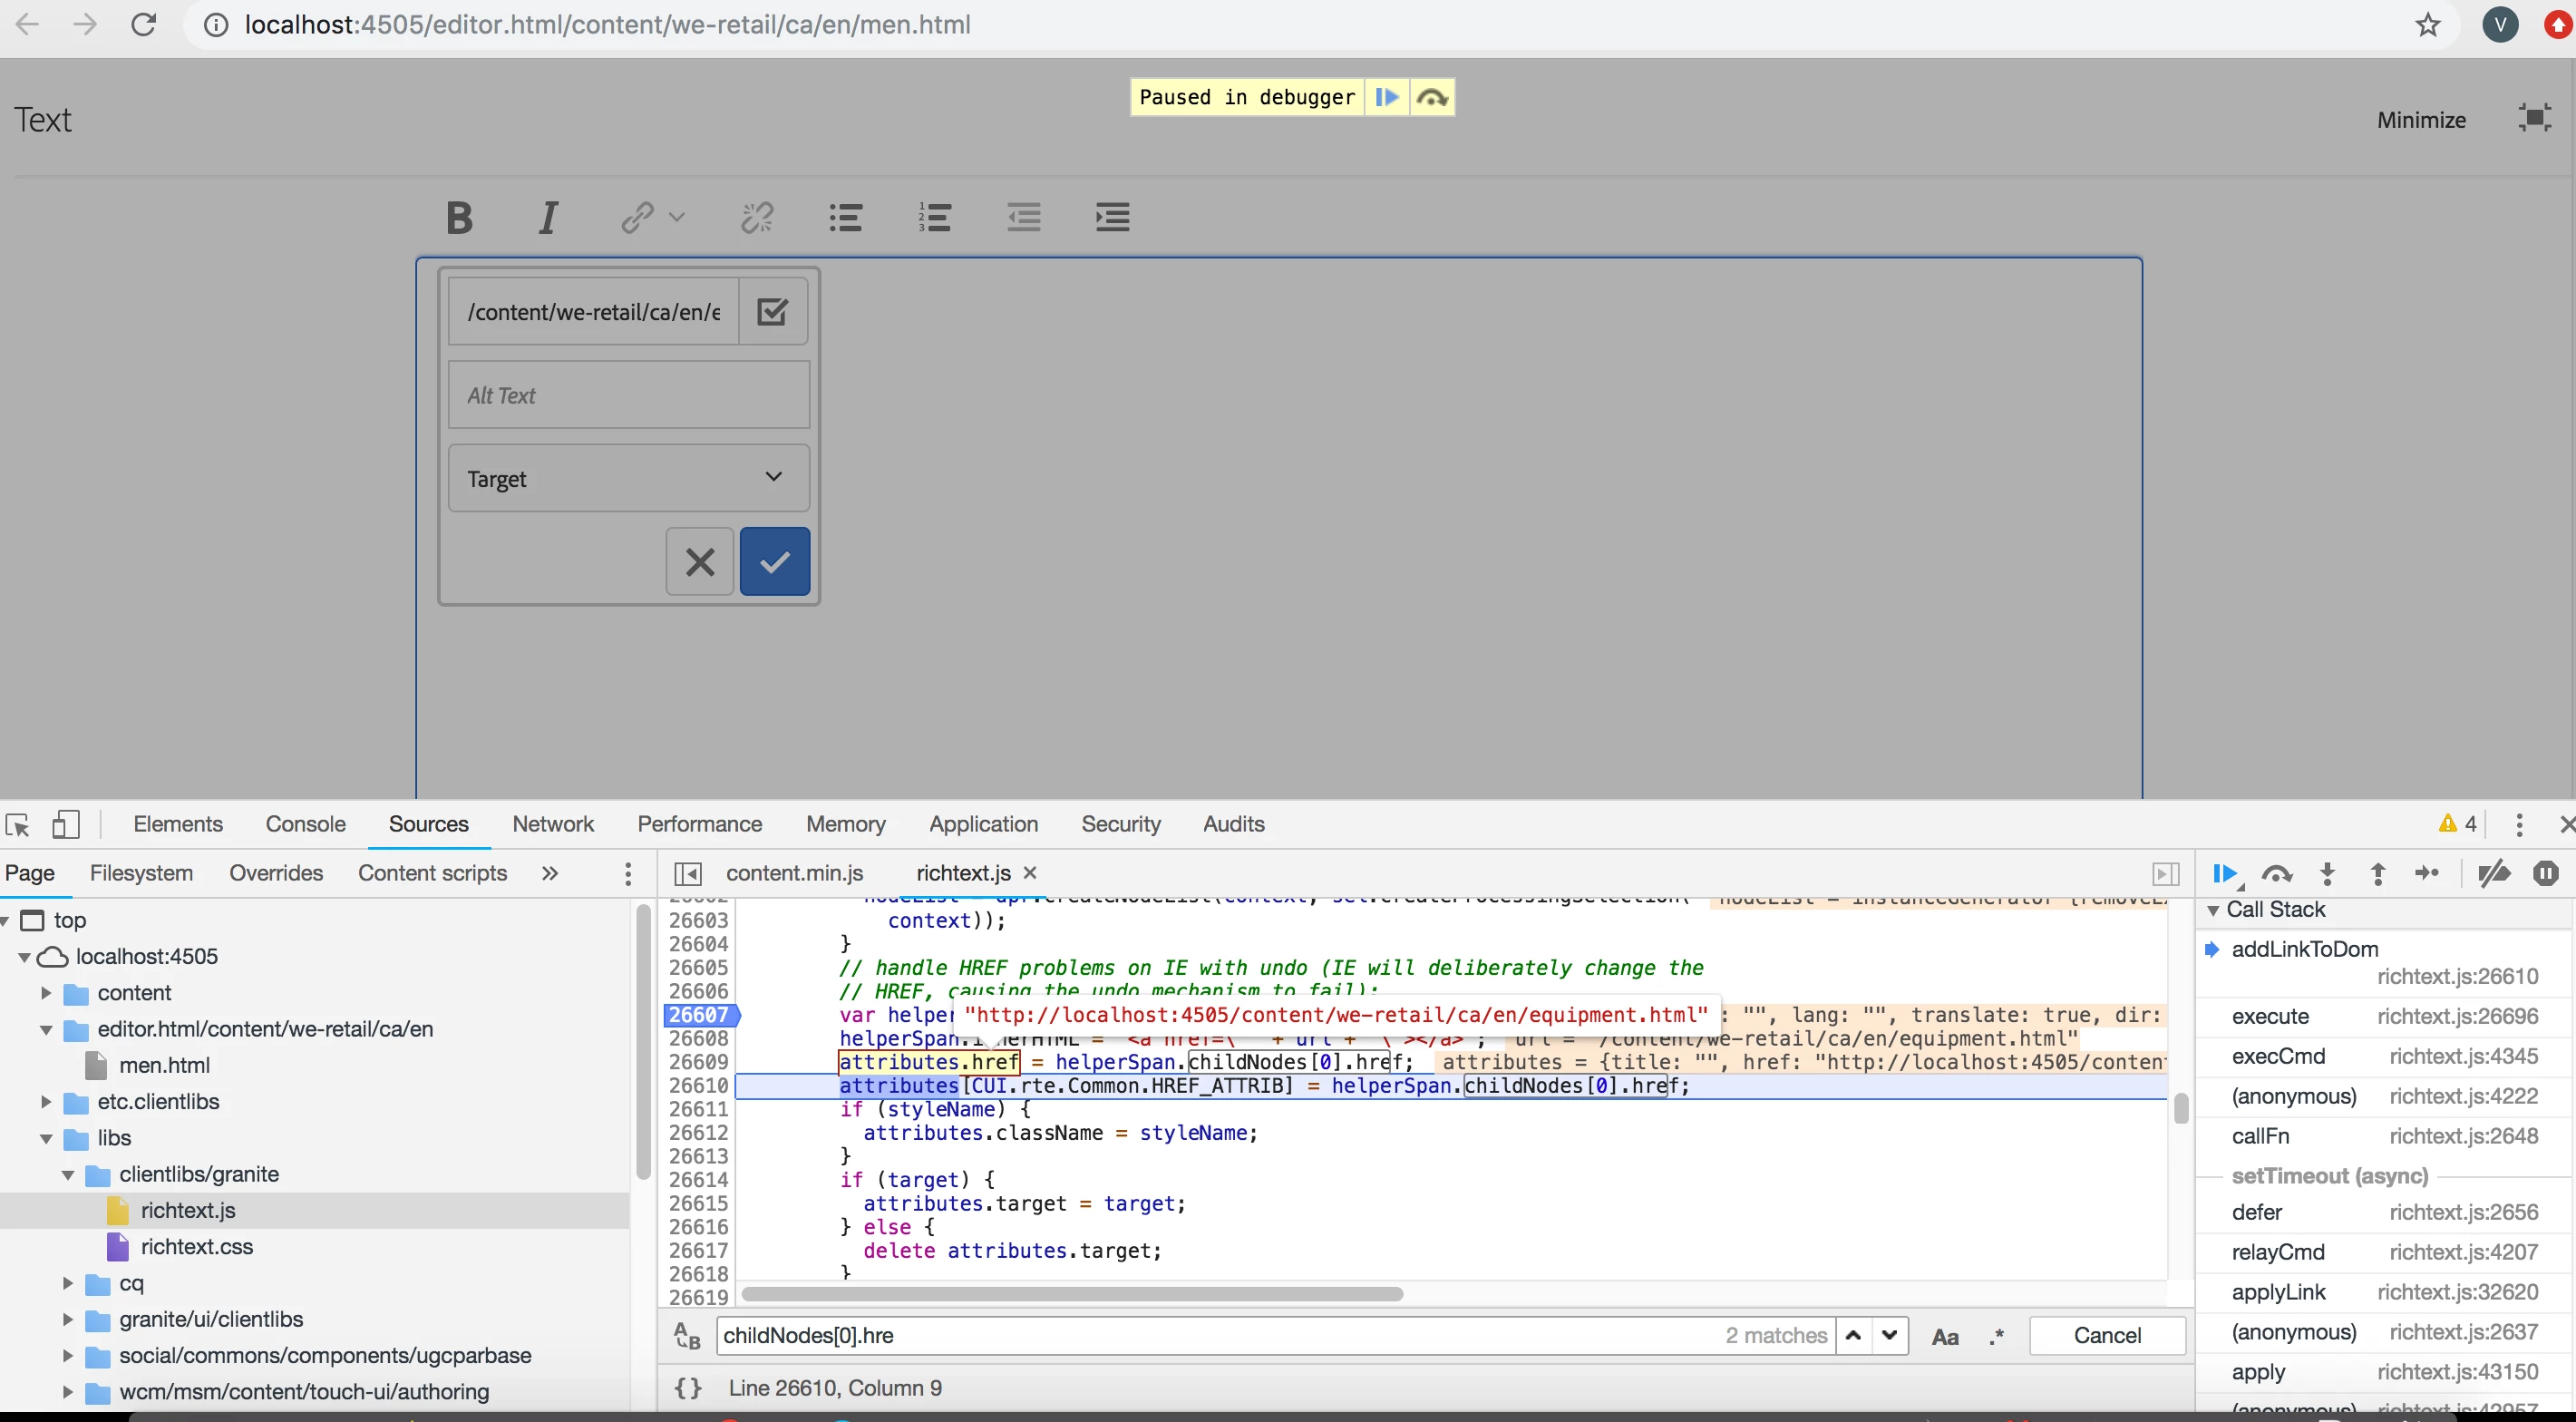Deactivate breakpoints icon in debugger
This screenshot has width=2576, height=1422.
click(2494, 874)
